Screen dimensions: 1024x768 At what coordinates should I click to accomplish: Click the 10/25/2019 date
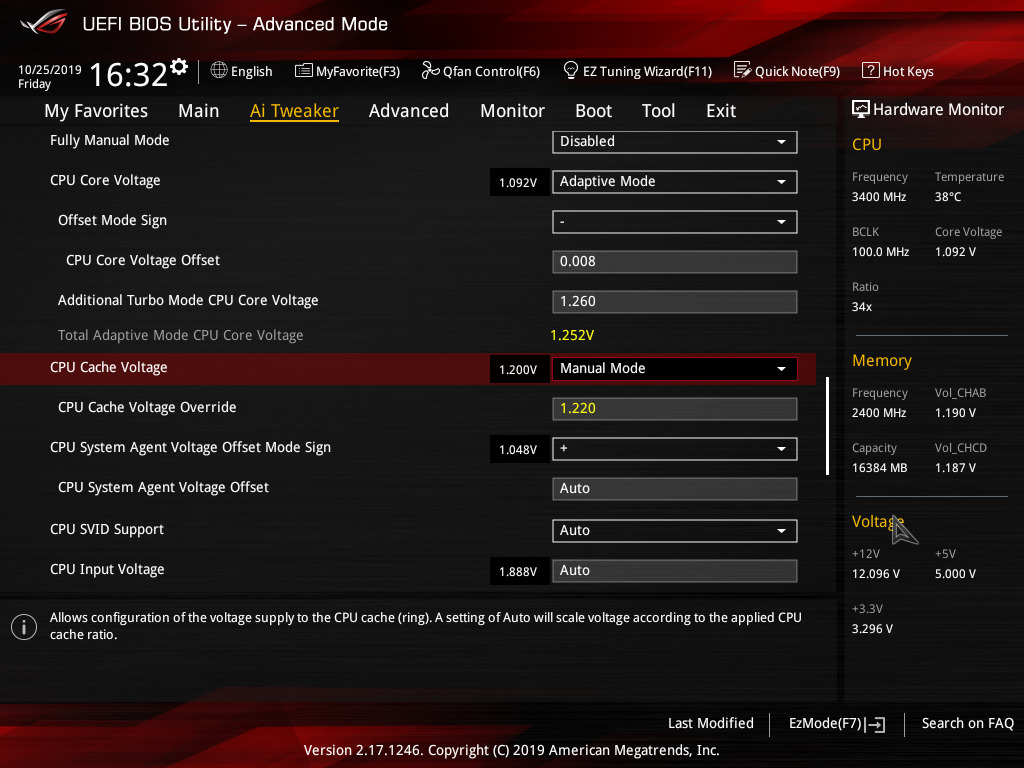click(x=50, y=69)
